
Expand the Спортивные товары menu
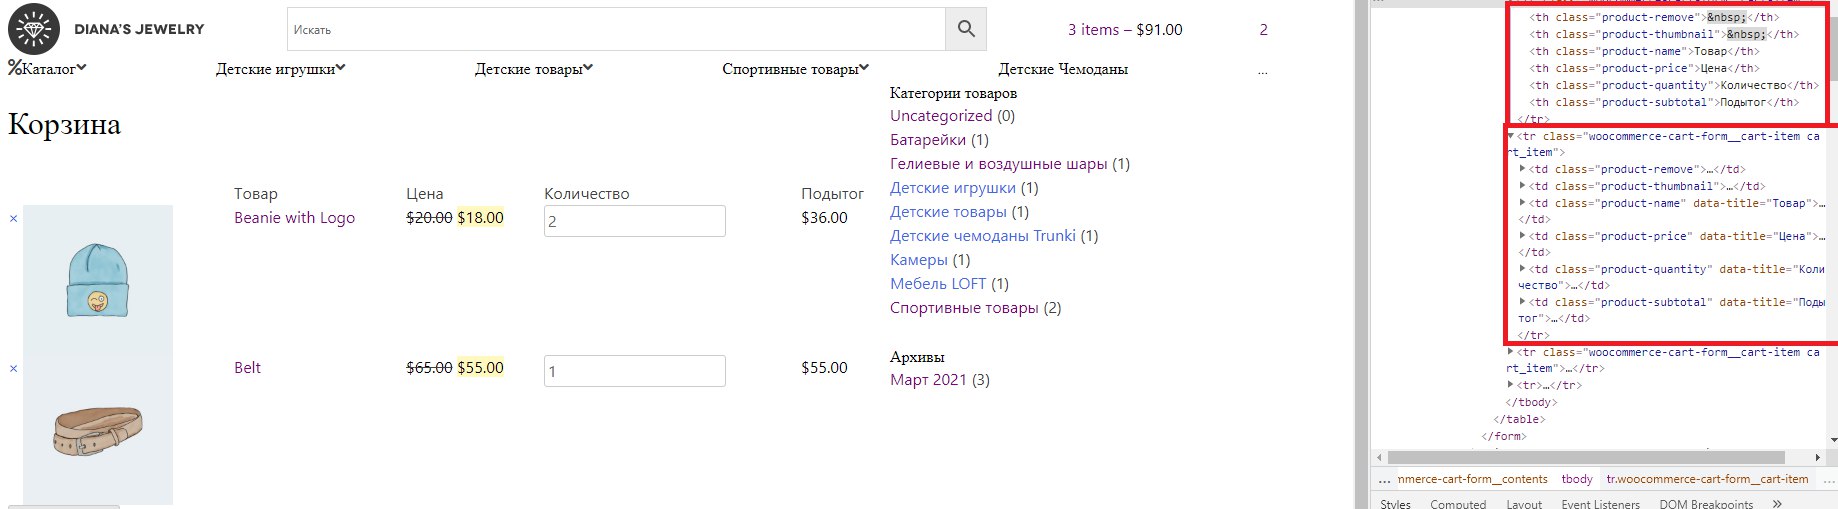tap(795, 69)
